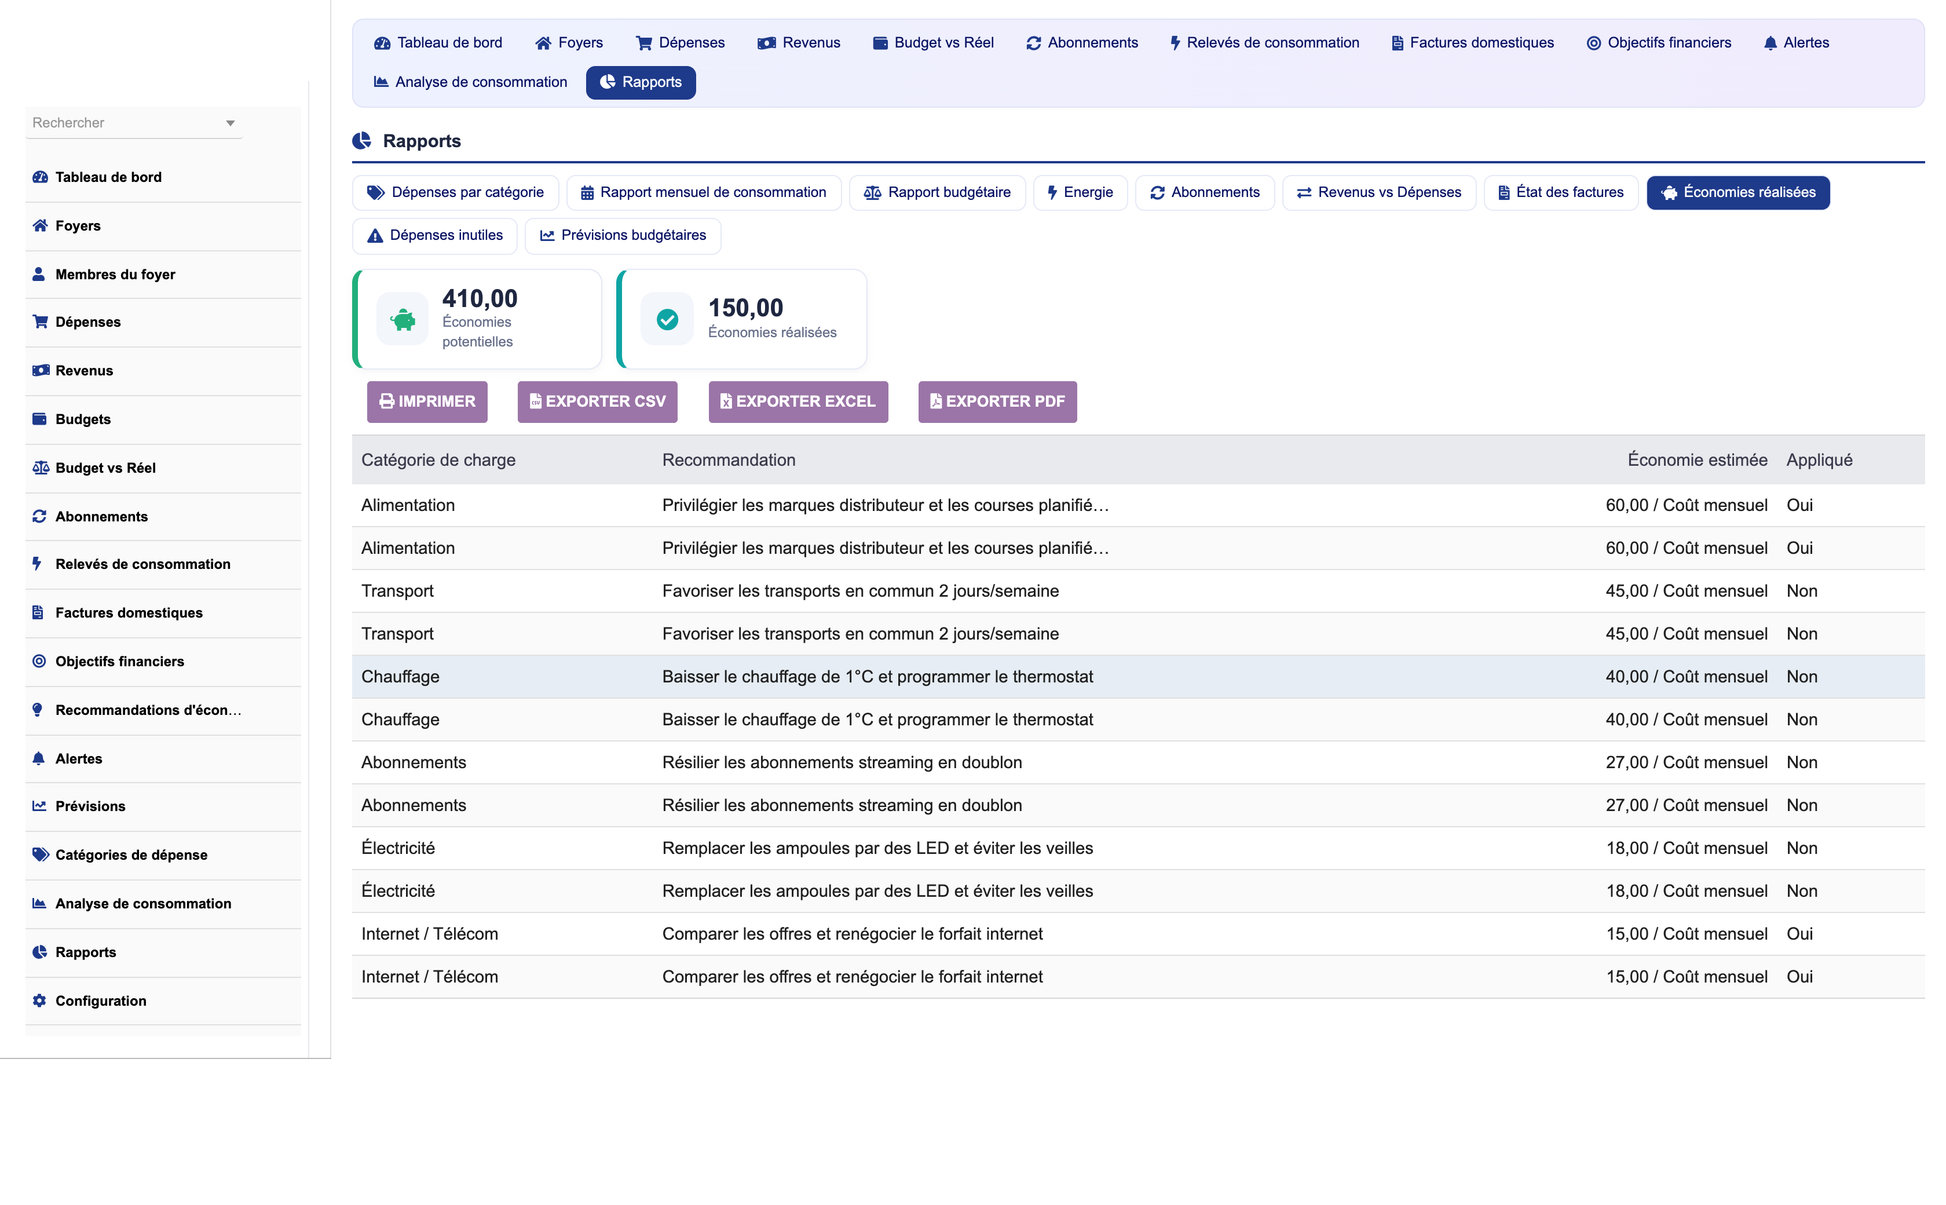Open the Dépenses inutiles report
This screenshot has width=1946, height=1205.
coord(435,236)
